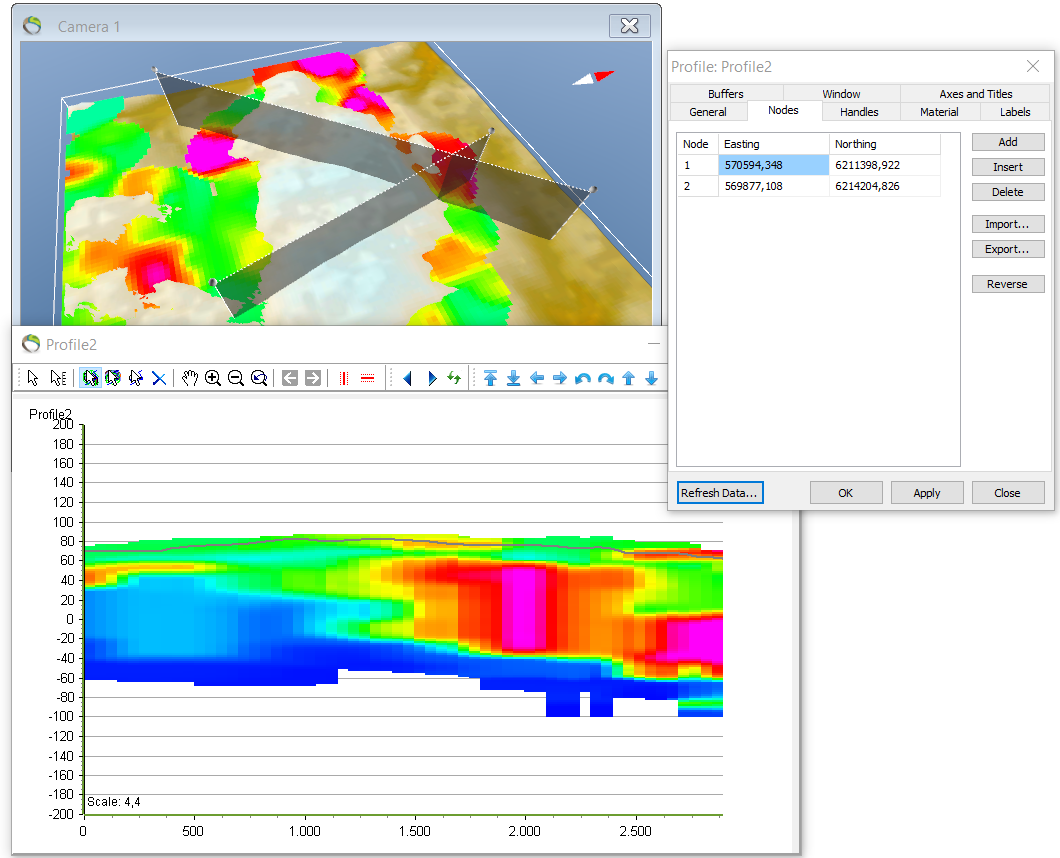Select the arrow pointer tool

(33, 378)
